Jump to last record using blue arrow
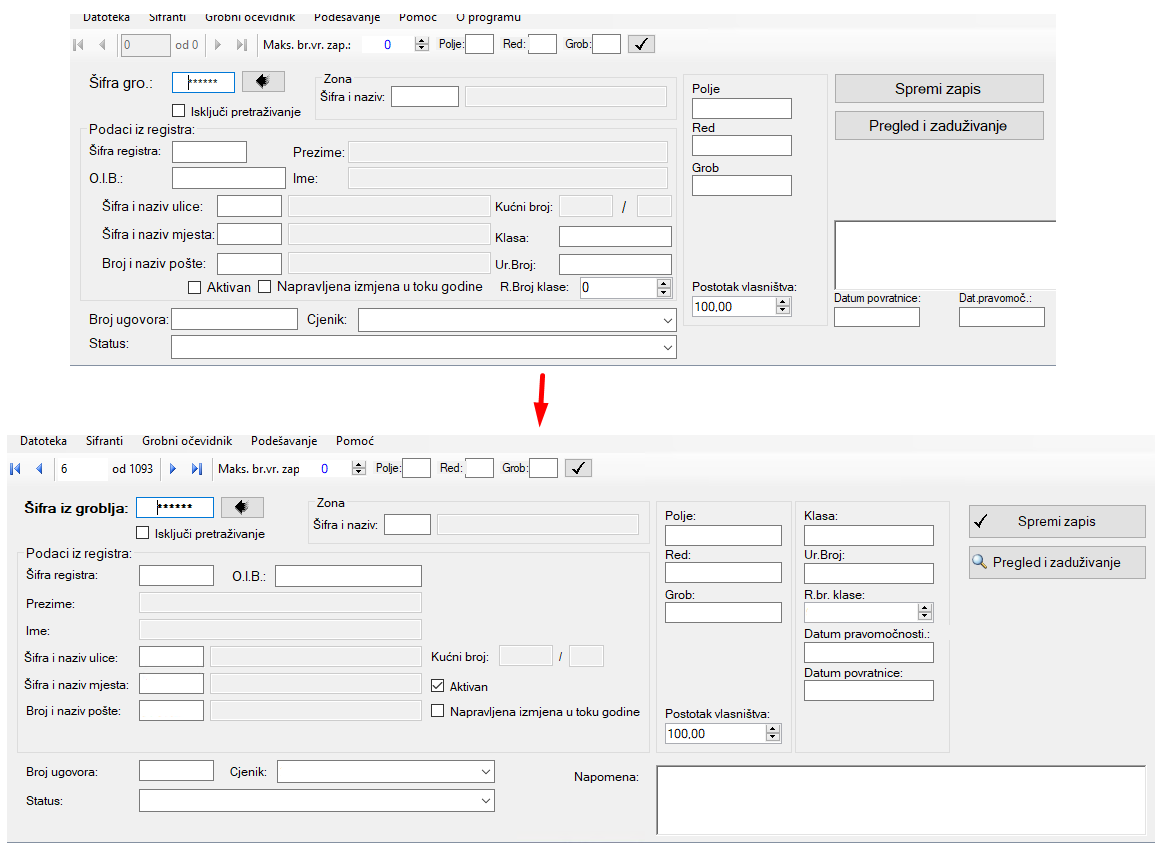This screenshot has height=846, width=1161. point(196,468)
